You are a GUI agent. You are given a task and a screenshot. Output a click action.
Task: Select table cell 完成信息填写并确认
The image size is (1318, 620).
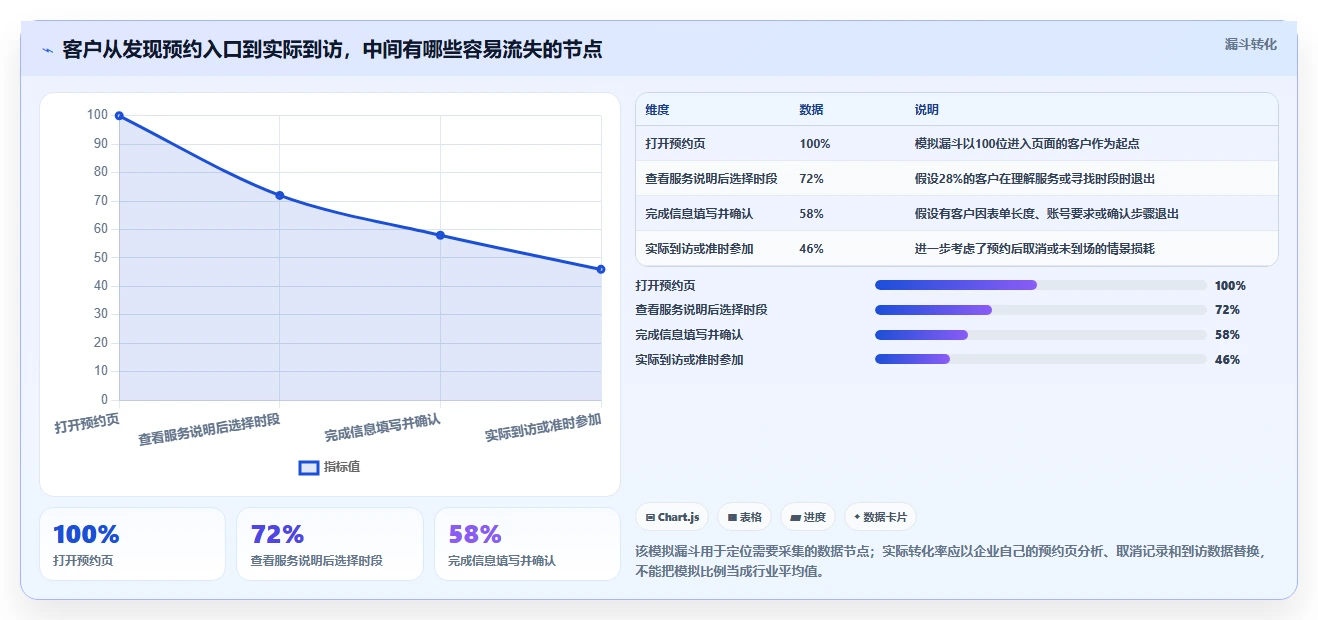[699, 214]
